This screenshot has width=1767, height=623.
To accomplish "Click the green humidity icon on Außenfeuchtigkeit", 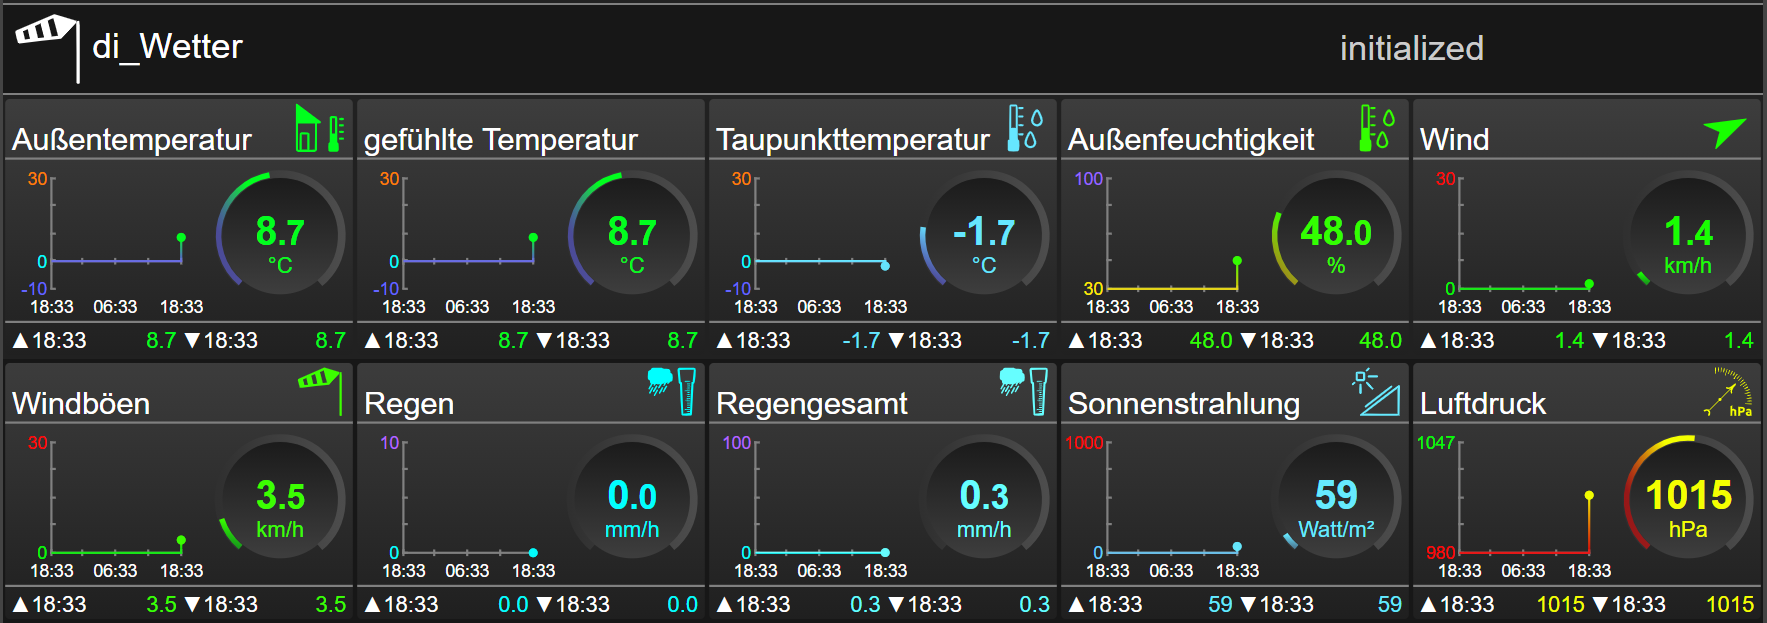I will [x=1376, y=128].
